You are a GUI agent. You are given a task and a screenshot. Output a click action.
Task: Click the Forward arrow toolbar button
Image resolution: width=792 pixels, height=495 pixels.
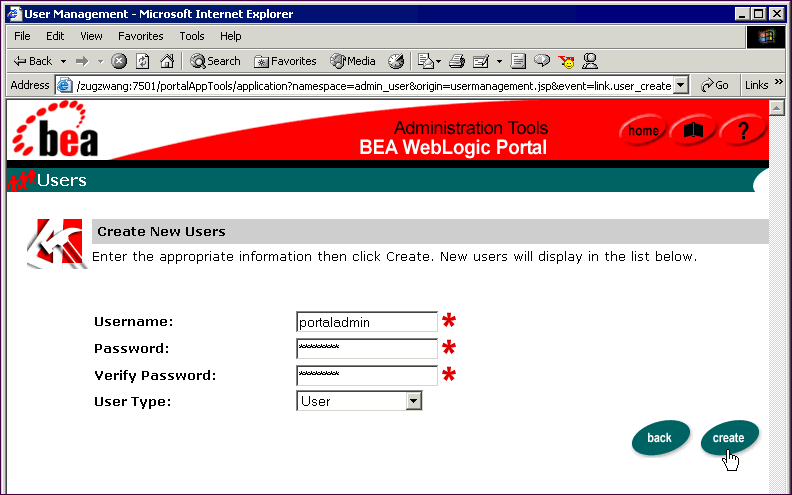click(82, 62)
